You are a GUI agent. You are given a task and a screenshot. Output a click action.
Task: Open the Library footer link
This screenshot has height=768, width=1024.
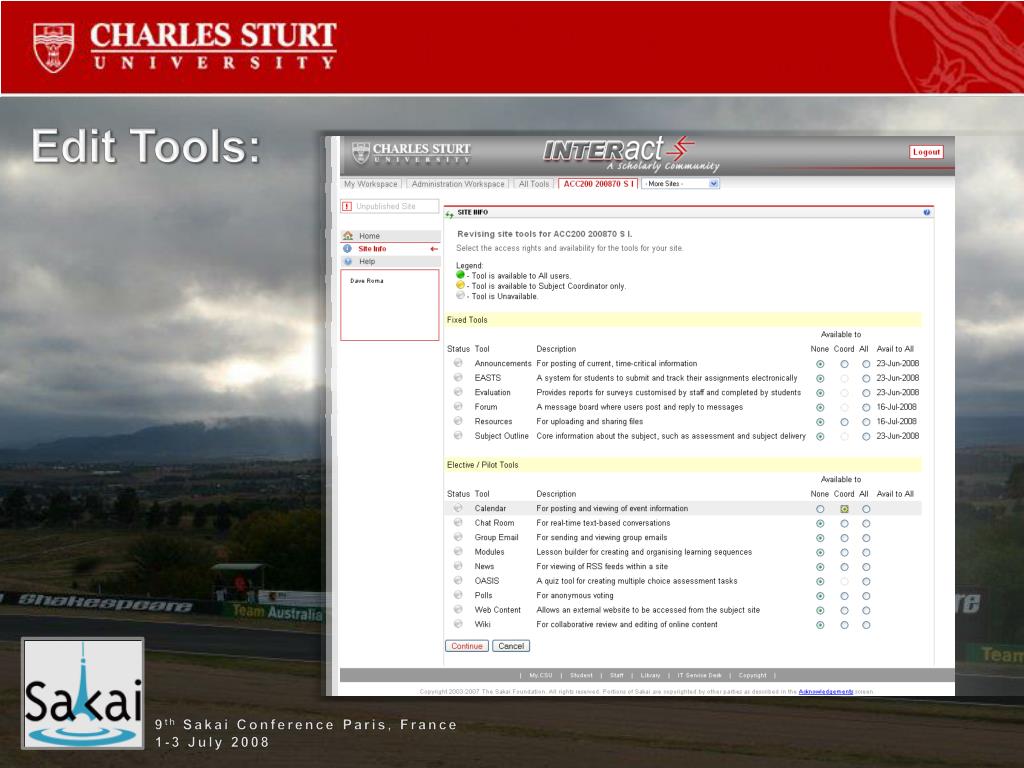click(650, 675)
